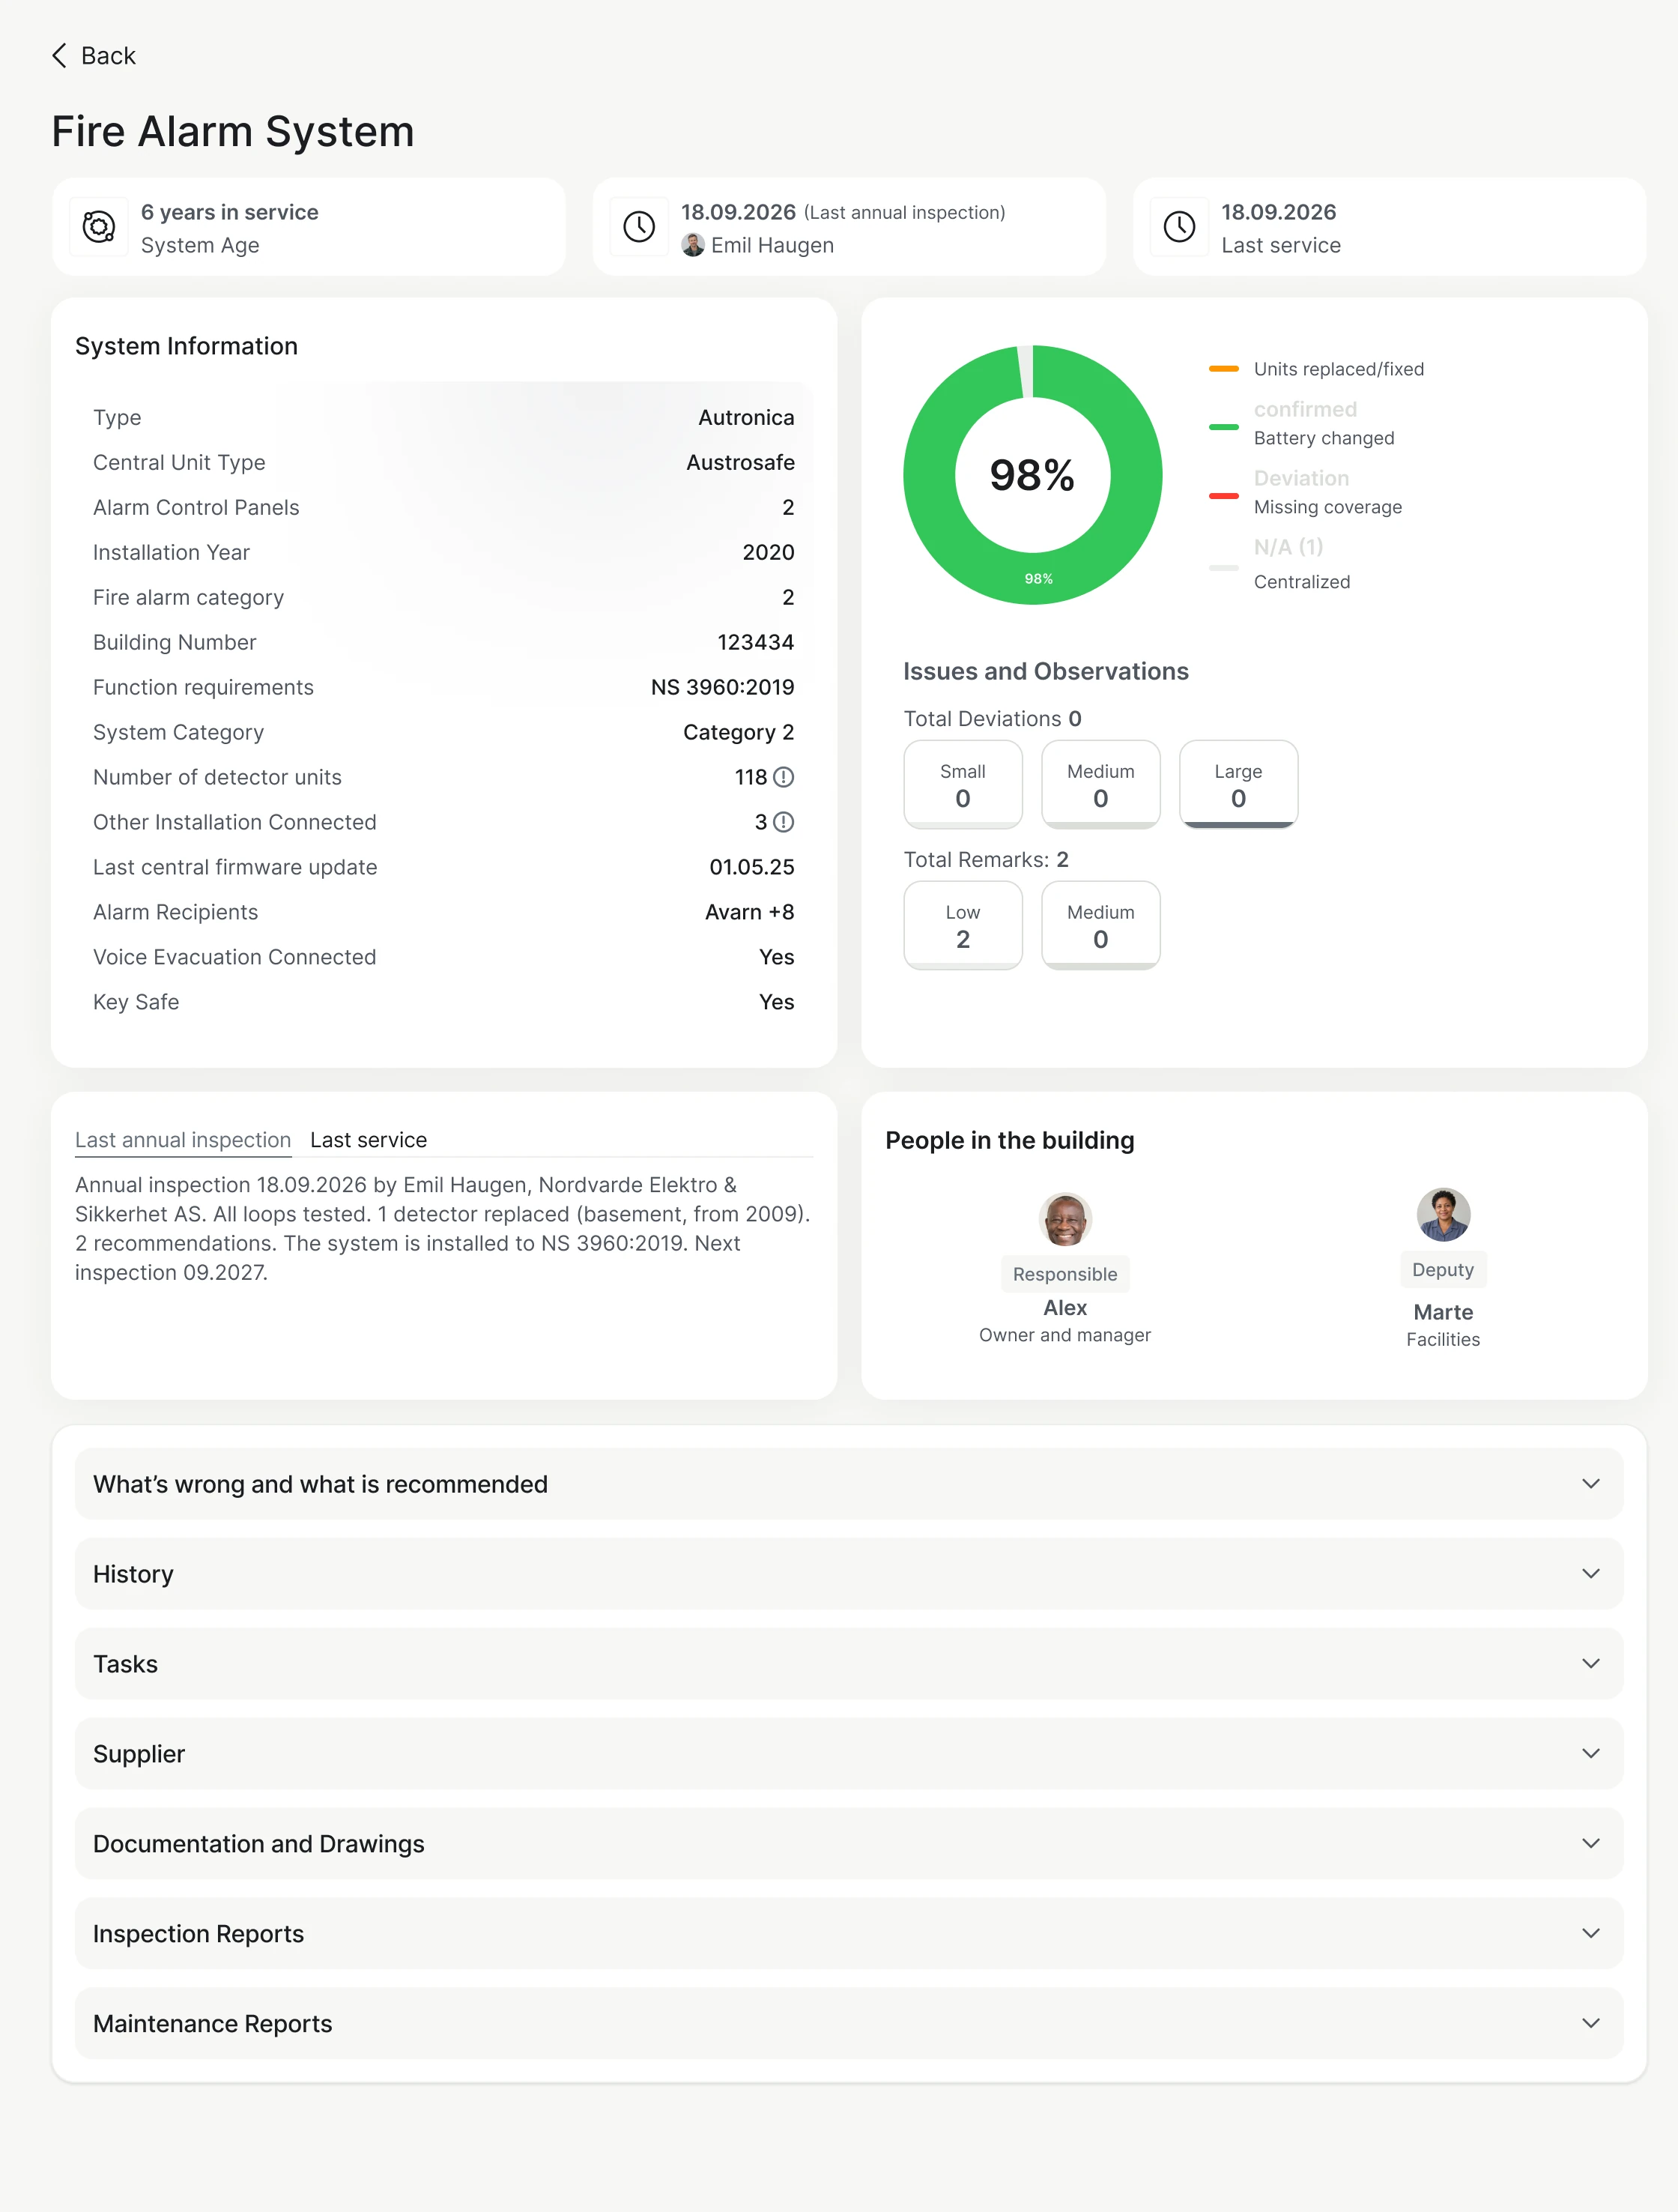Image resolution: width=1678 pixels, height=2212 pixels.
Task: Click Marte's profile photo
Action: 1443,1215
